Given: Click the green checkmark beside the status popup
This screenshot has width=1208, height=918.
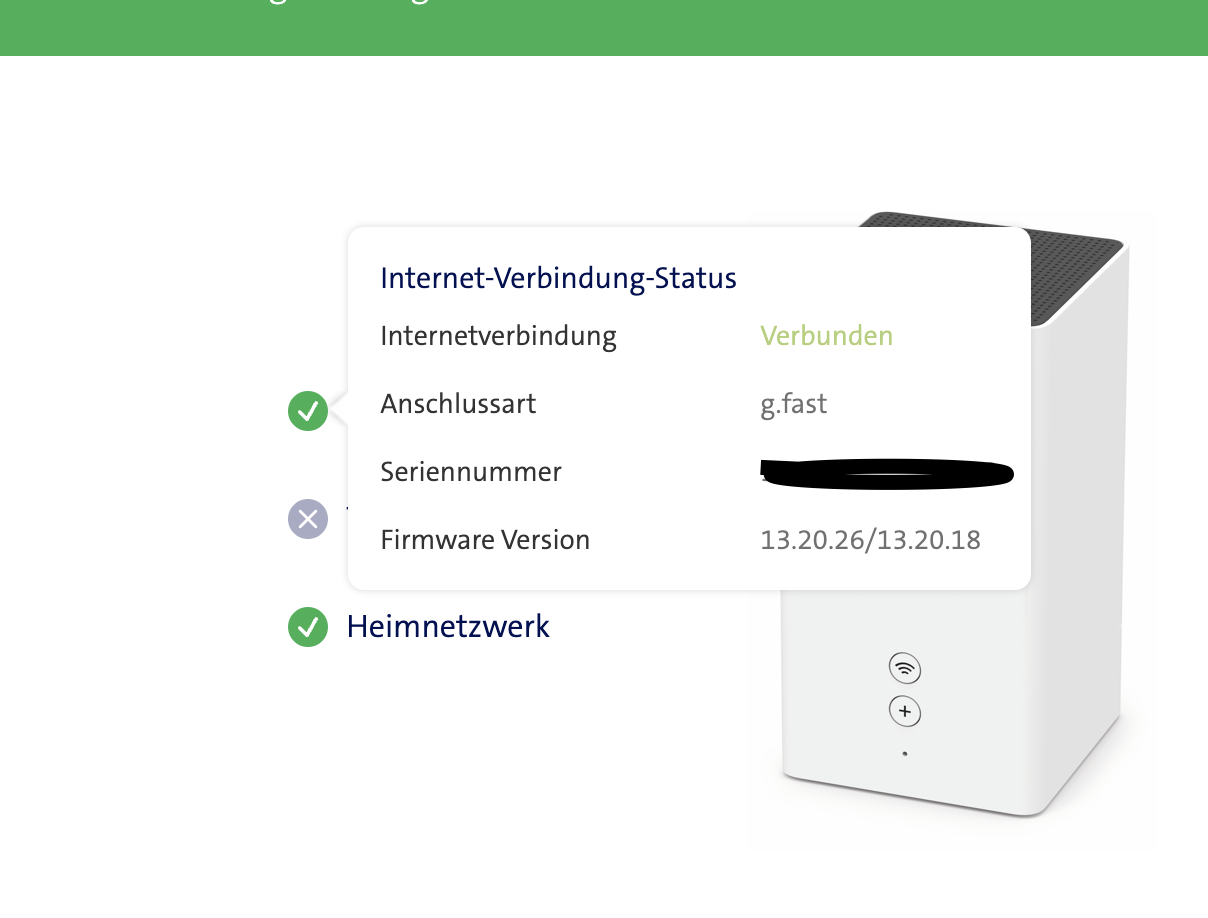Looking at the screenshot, I should click(x=308, y=411).
